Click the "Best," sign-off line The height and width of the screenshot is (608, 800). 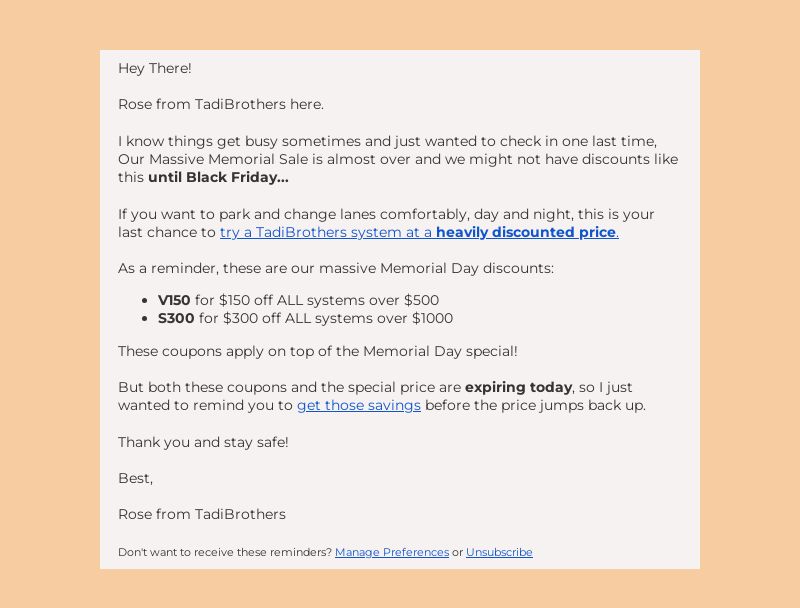click(x=135, y=478)
